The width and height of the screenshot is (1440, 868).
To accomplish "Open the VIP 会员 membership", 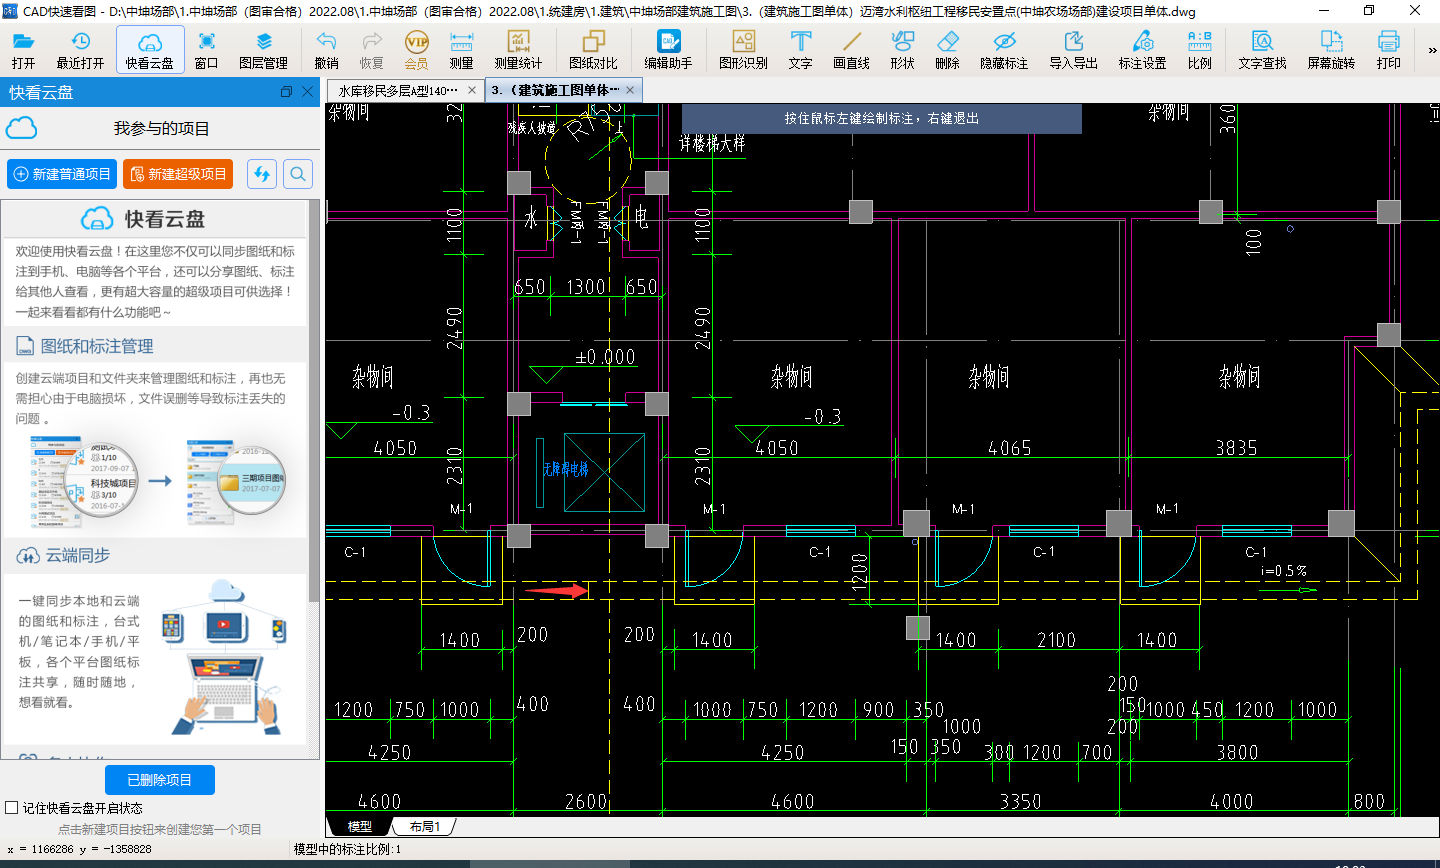I will [x=417, y=49].
